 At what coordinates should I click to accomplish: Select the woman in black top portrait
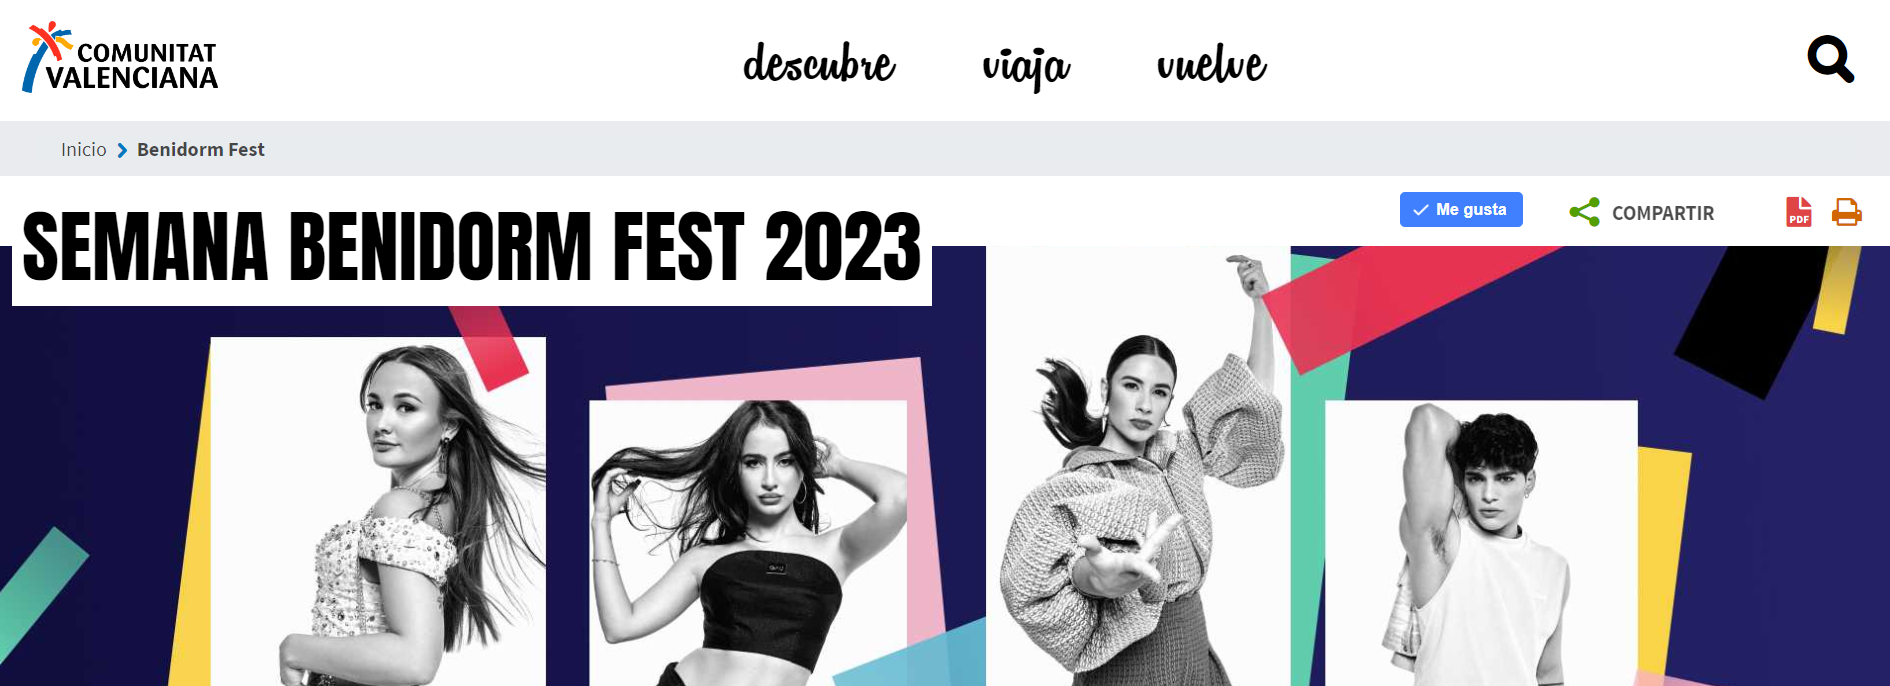coord(748,543)
